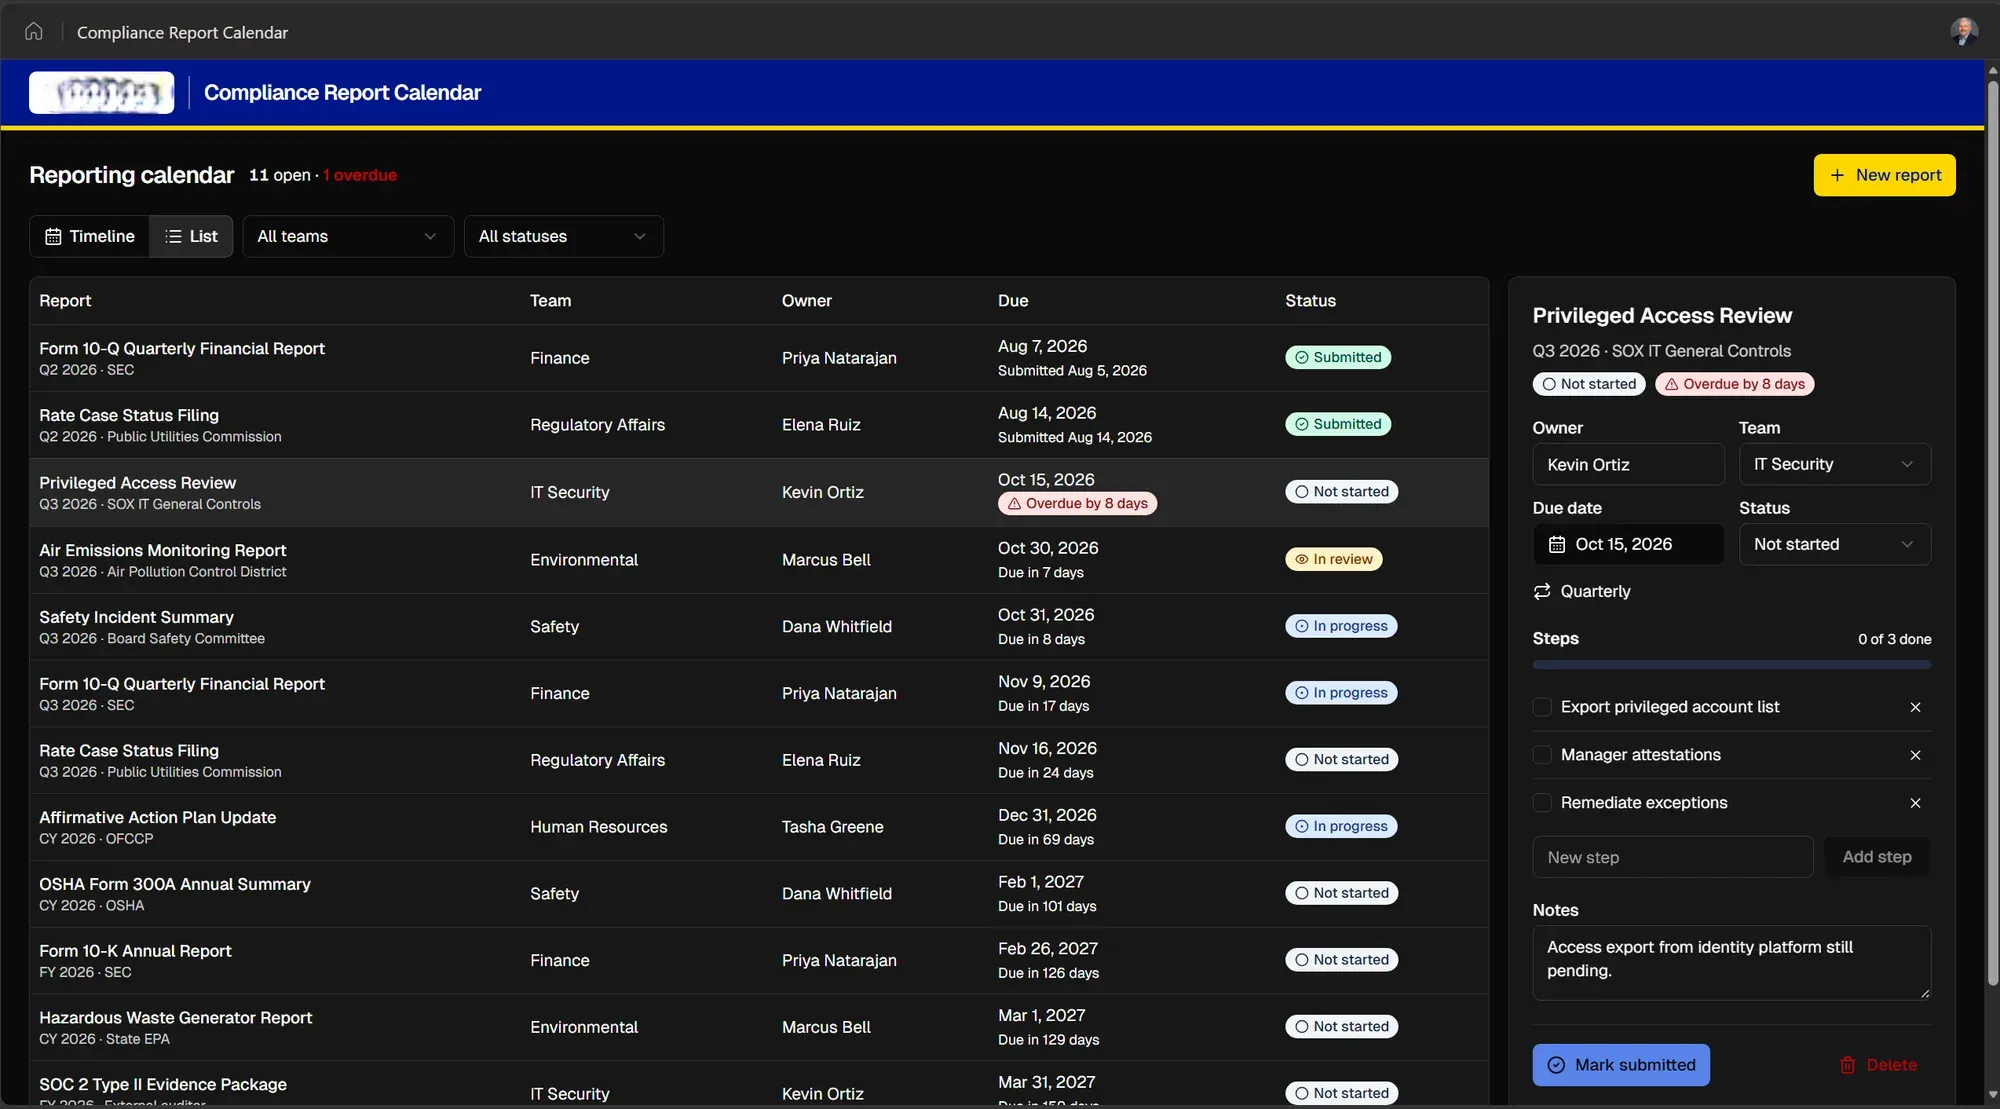Screen dimensions: 2000x1109
Task: Click the blurred company logo
Action: tap(101, 93)
